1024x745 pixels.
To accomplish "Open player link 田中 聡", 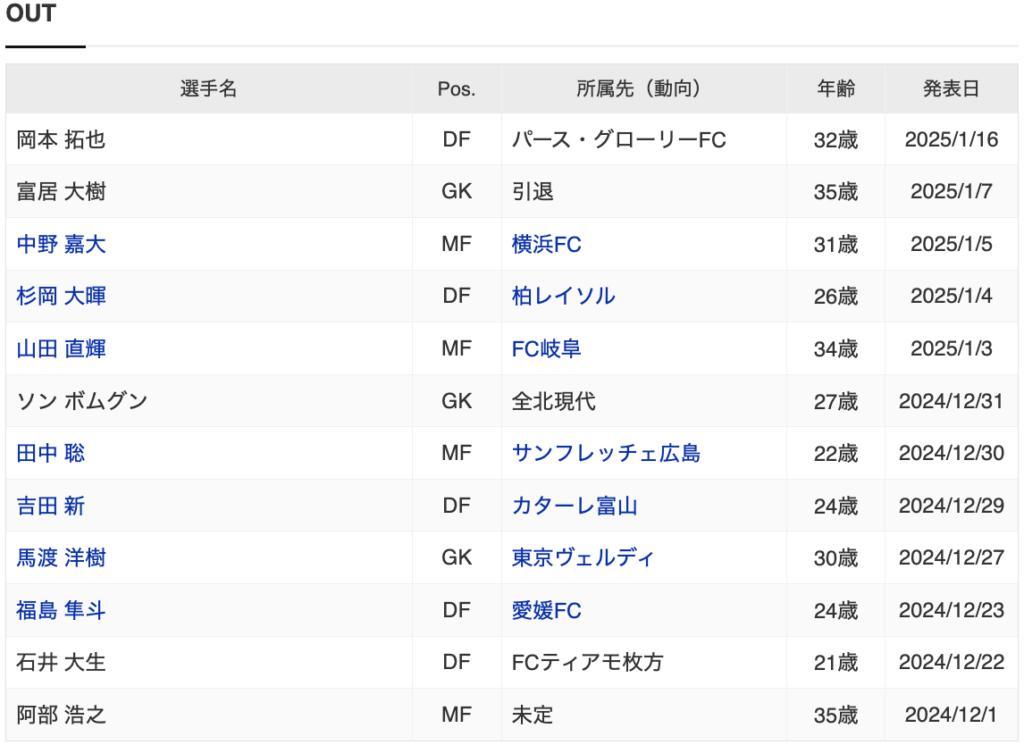I will (x=51, y=453).
